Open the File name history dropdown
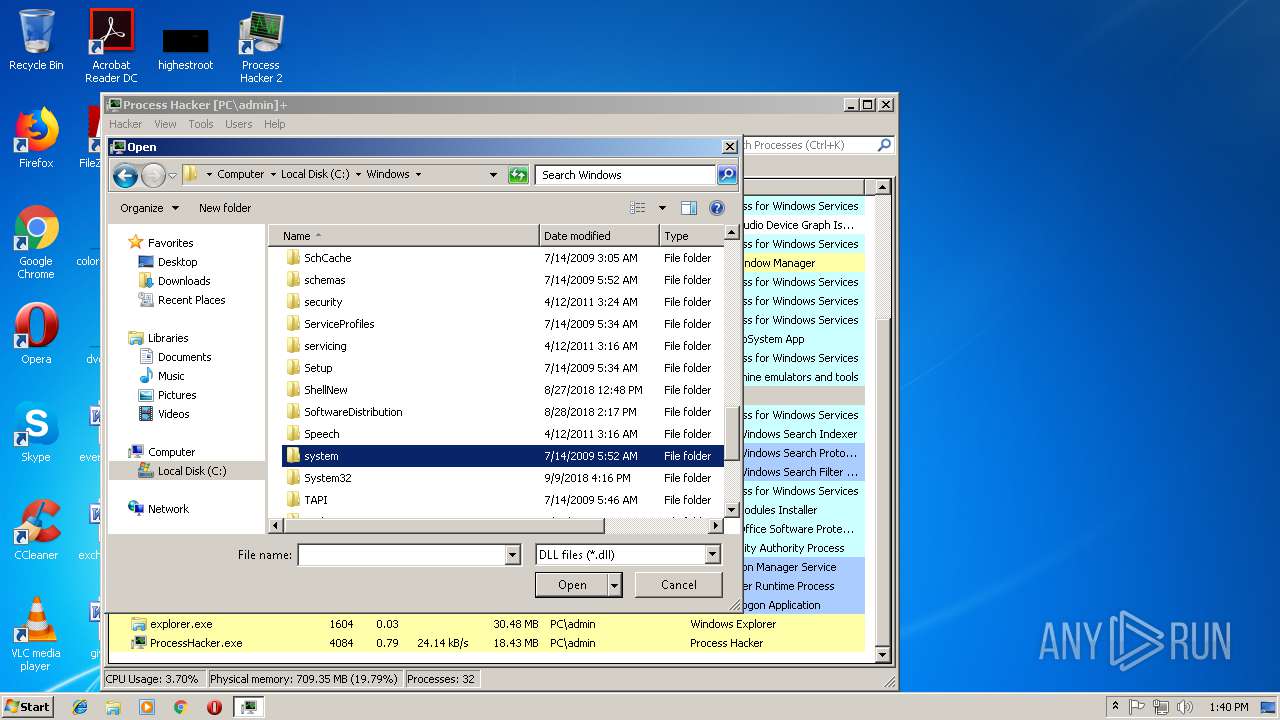 513,555
